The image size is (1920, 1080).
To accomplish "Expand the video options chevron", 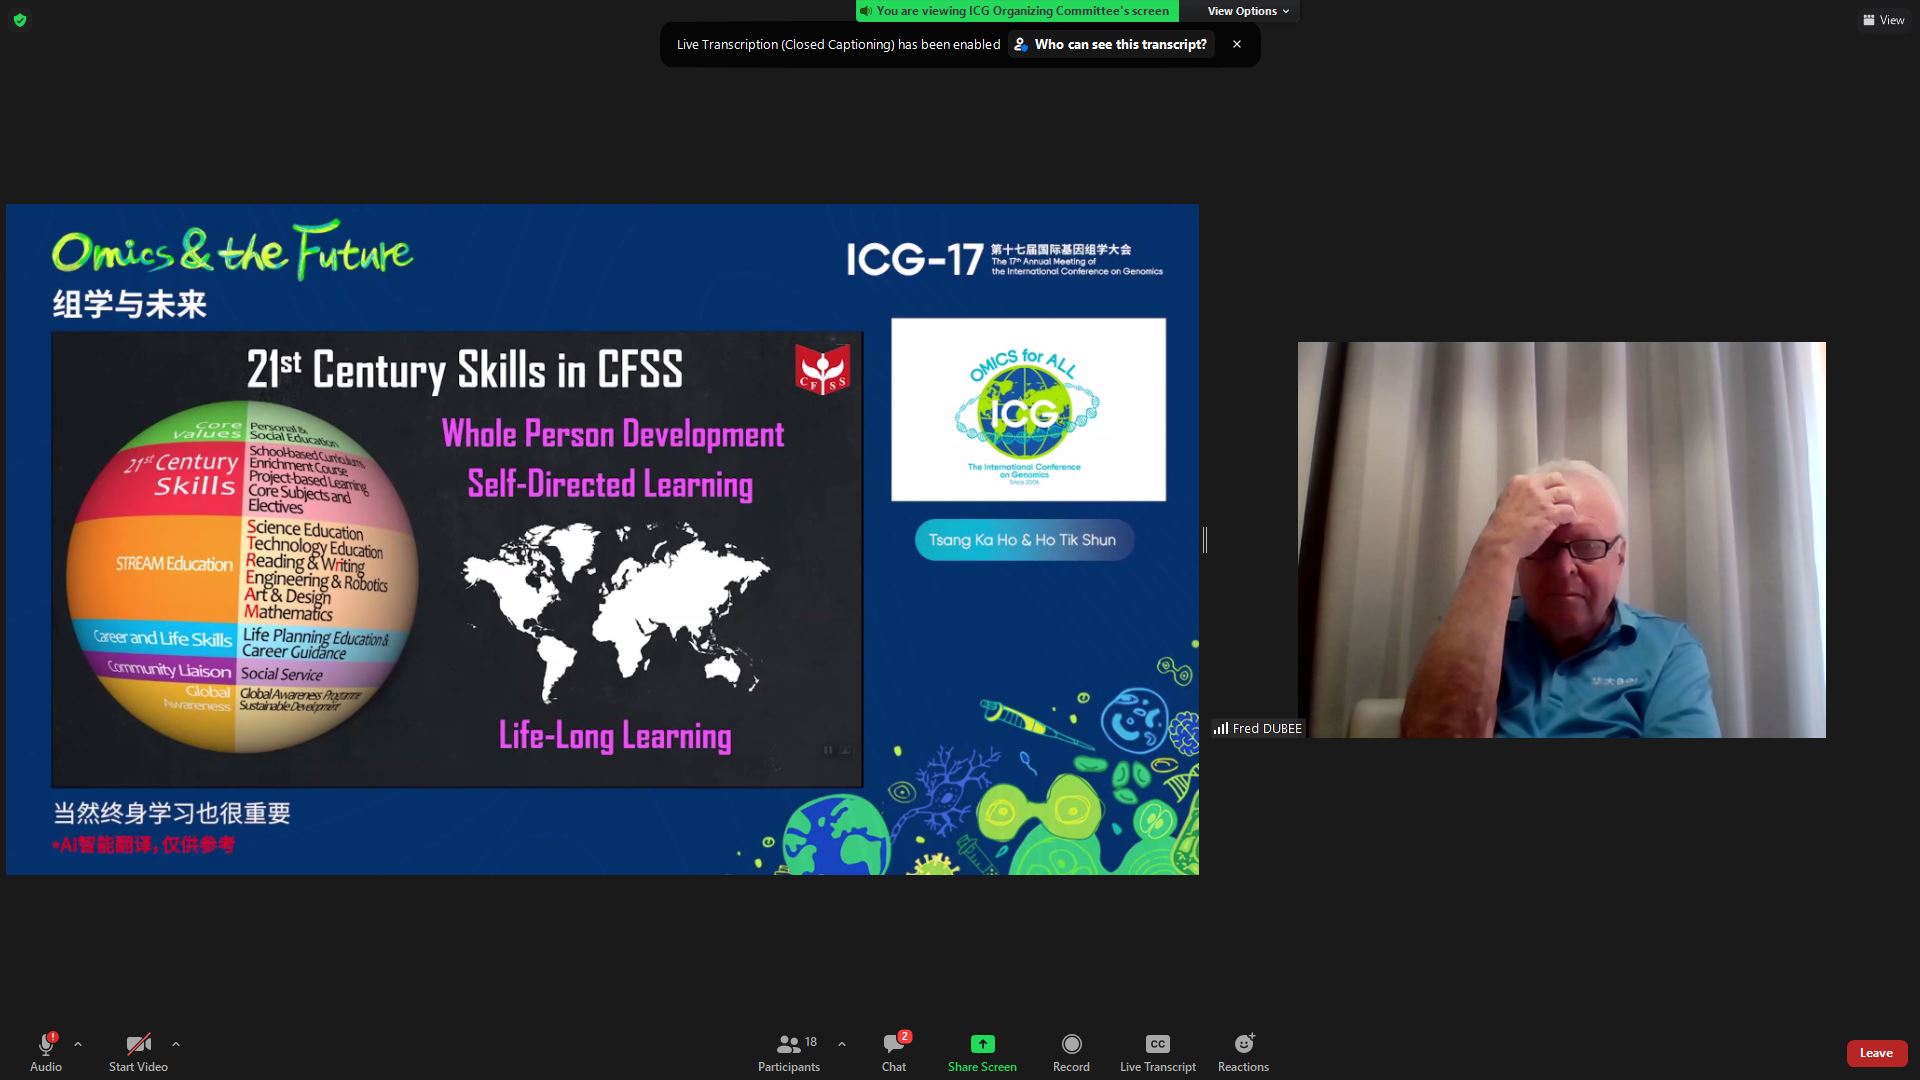I will 176,1044.
